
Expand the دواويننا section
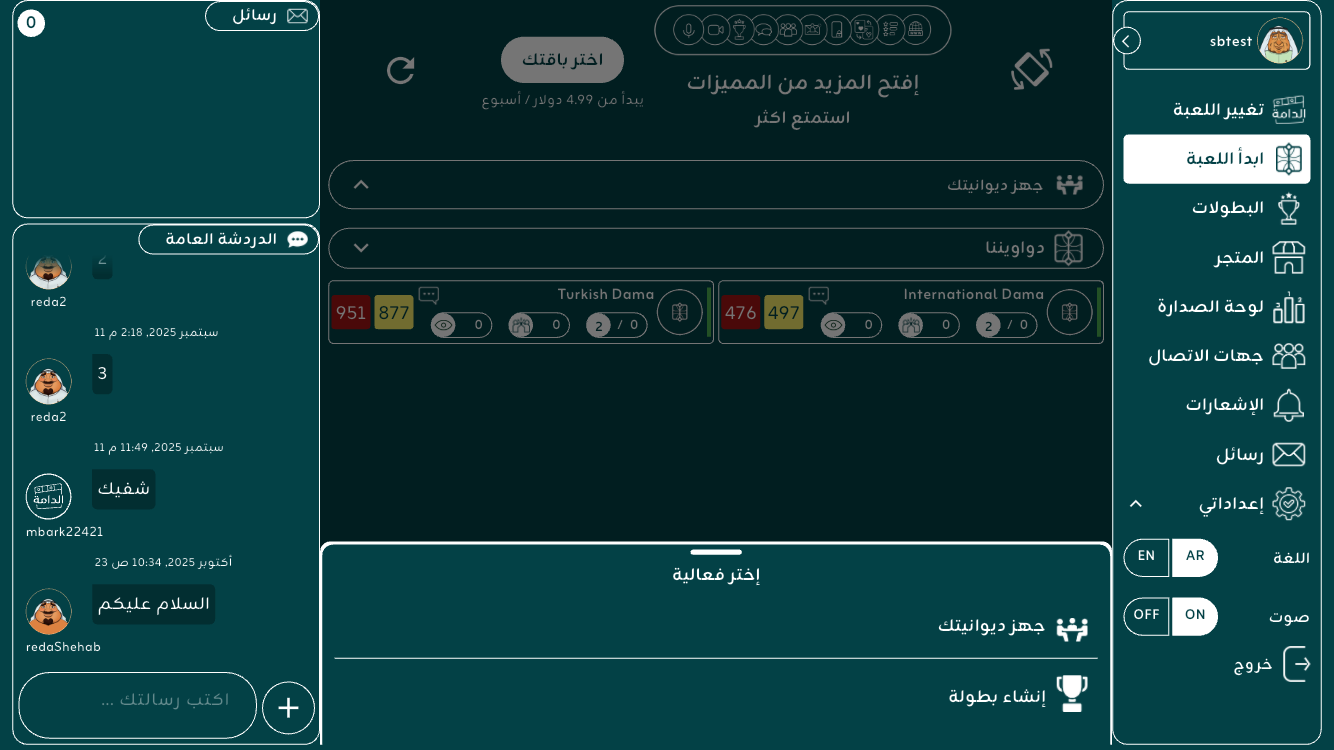[362, 248]
